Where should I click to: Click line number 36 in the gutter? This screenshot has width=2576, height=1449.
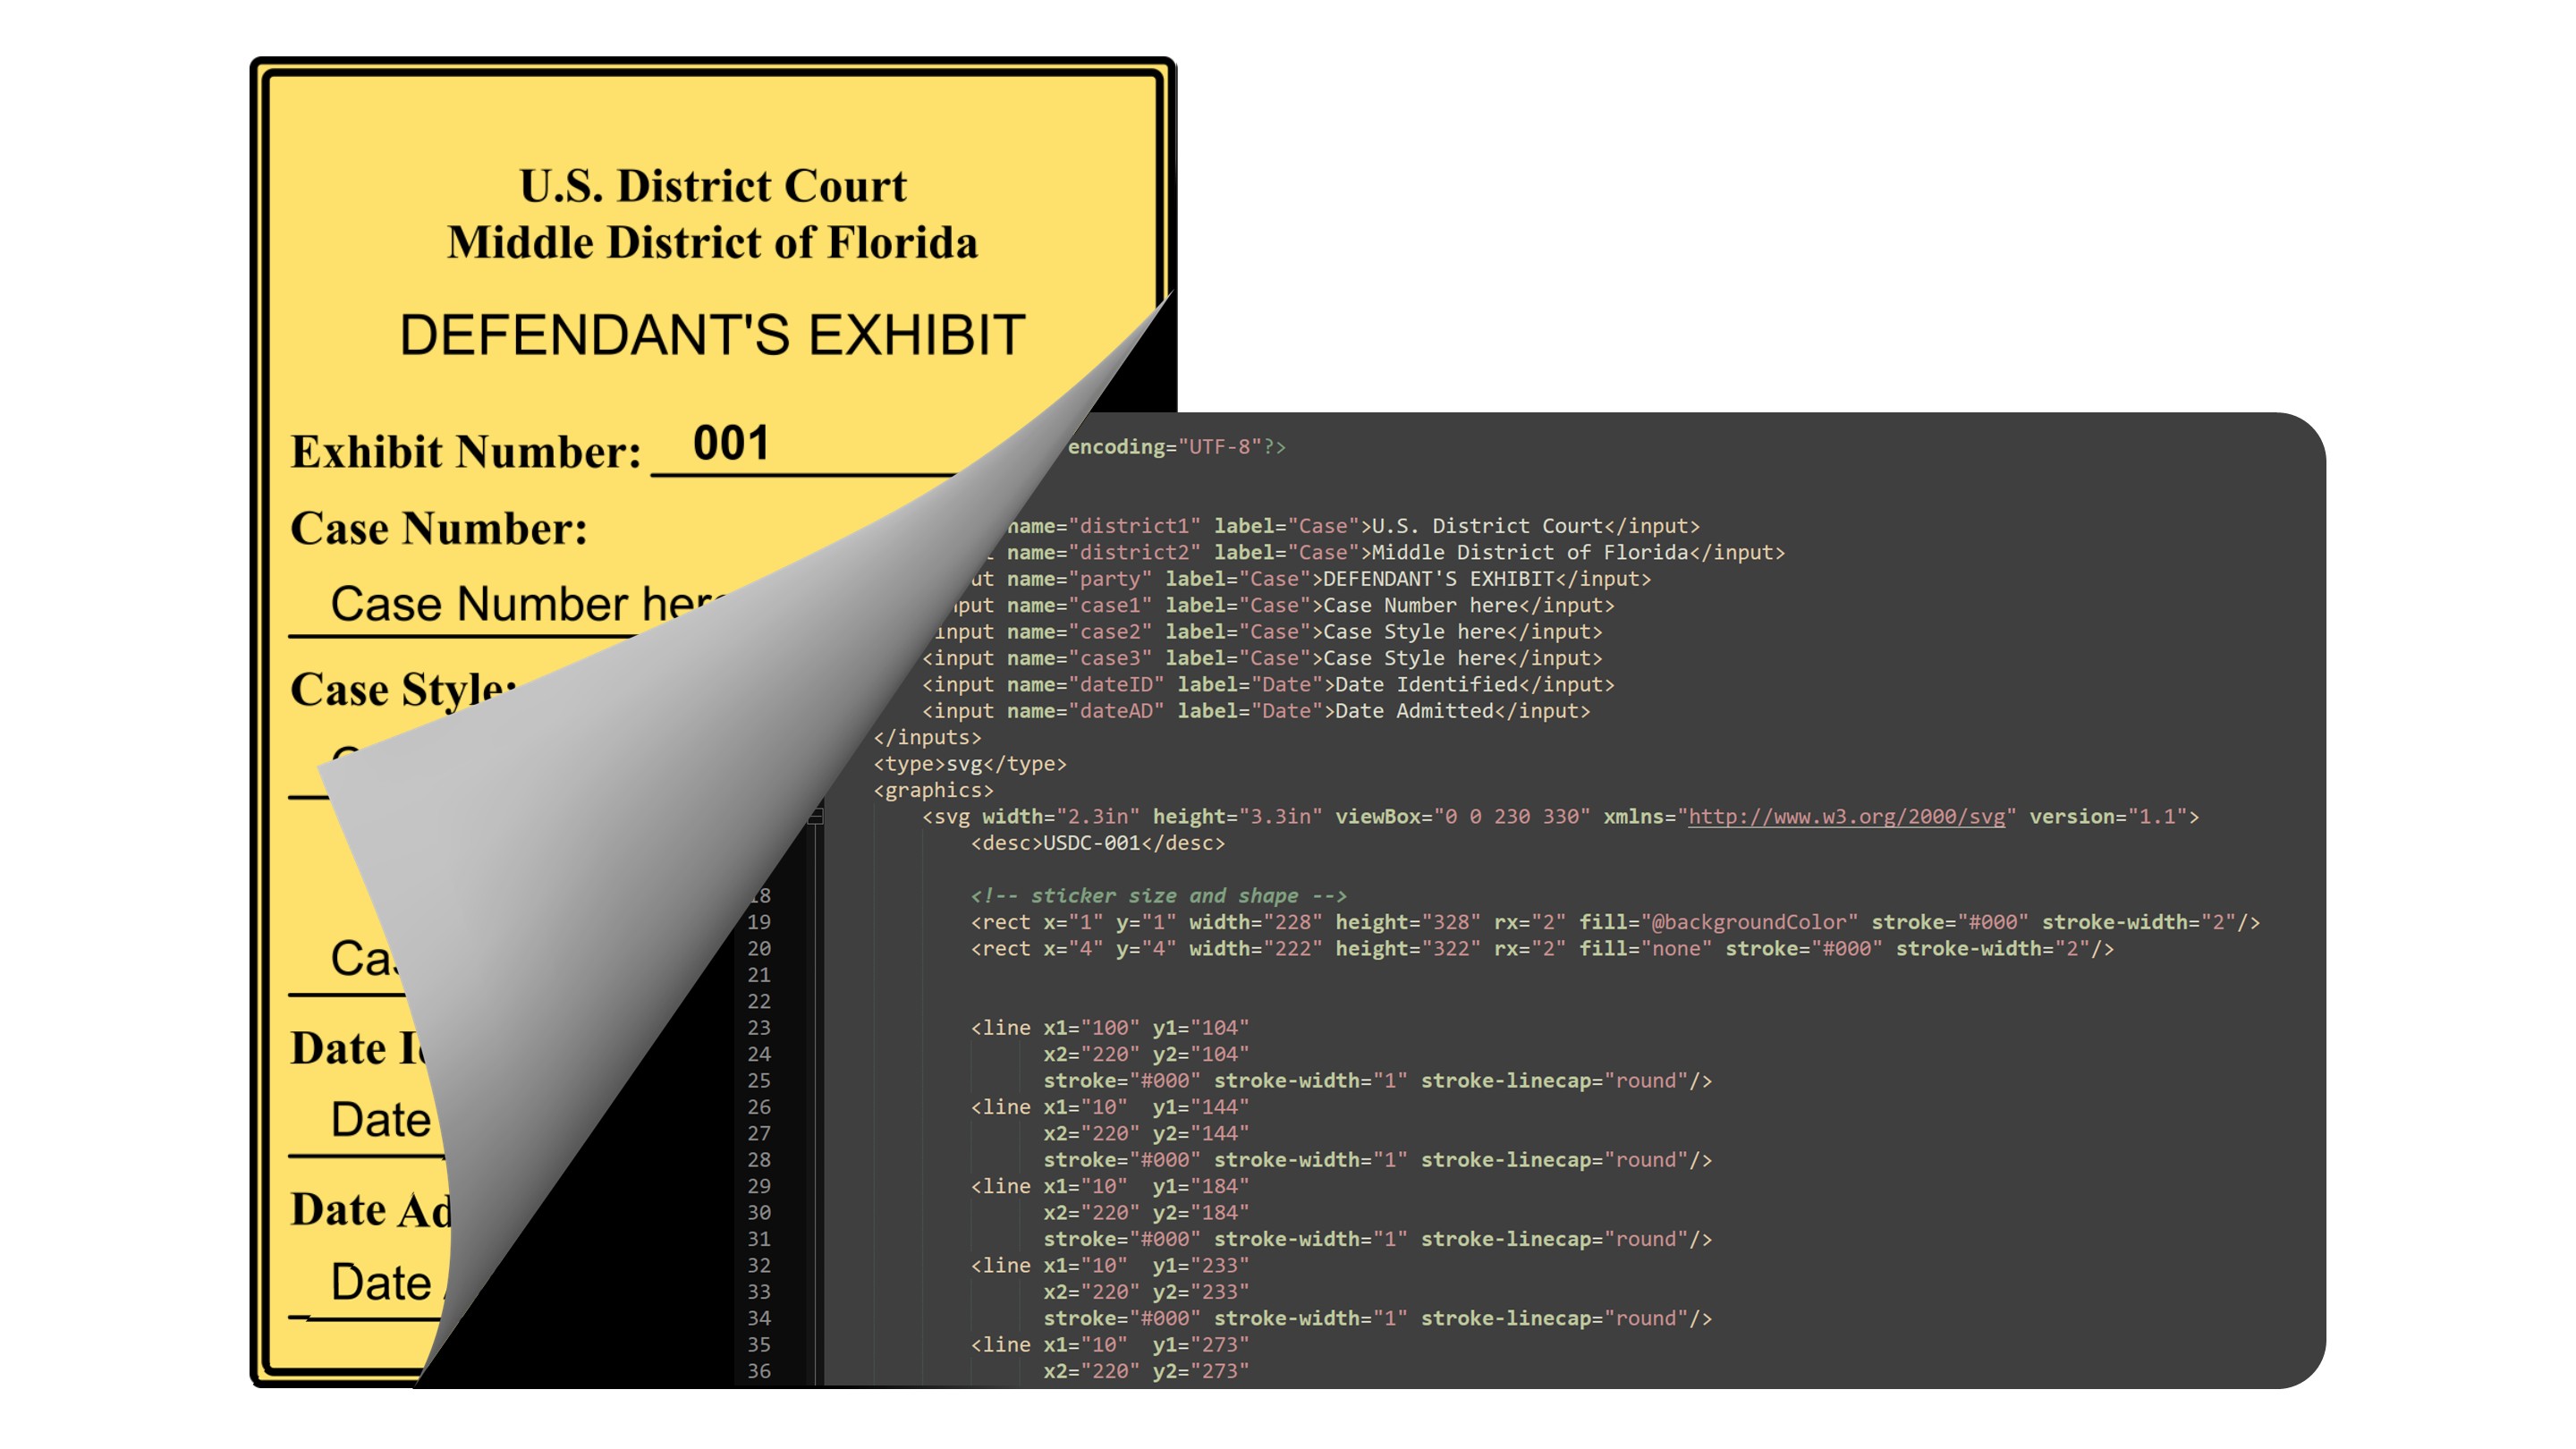[759, 1371]
